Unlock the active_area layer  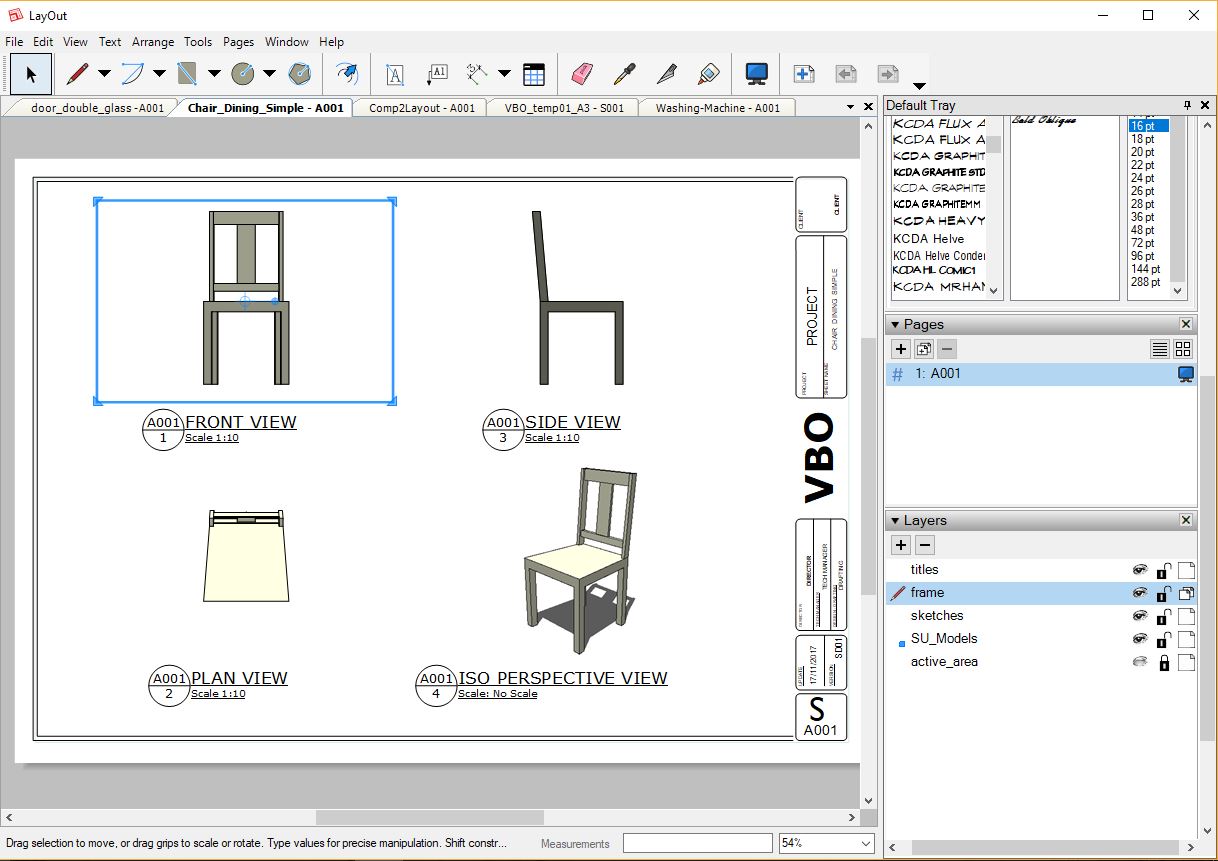point(1163,661)
